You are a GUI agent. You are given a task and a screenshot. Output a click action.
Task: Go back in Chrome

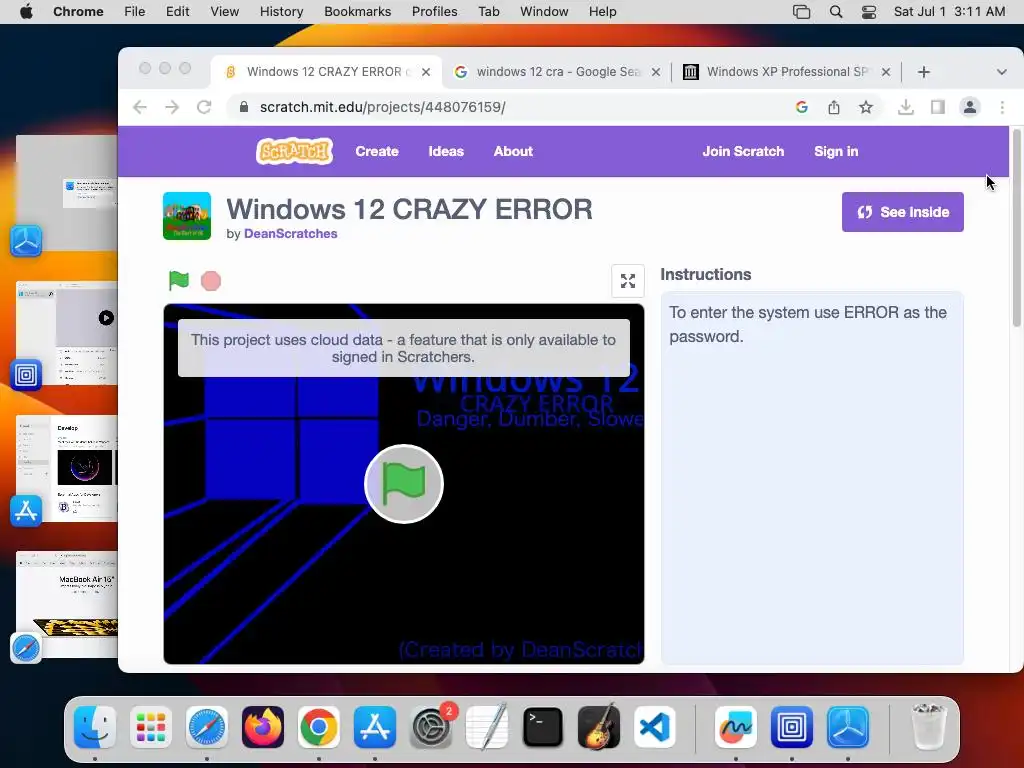tap(140, 107)
